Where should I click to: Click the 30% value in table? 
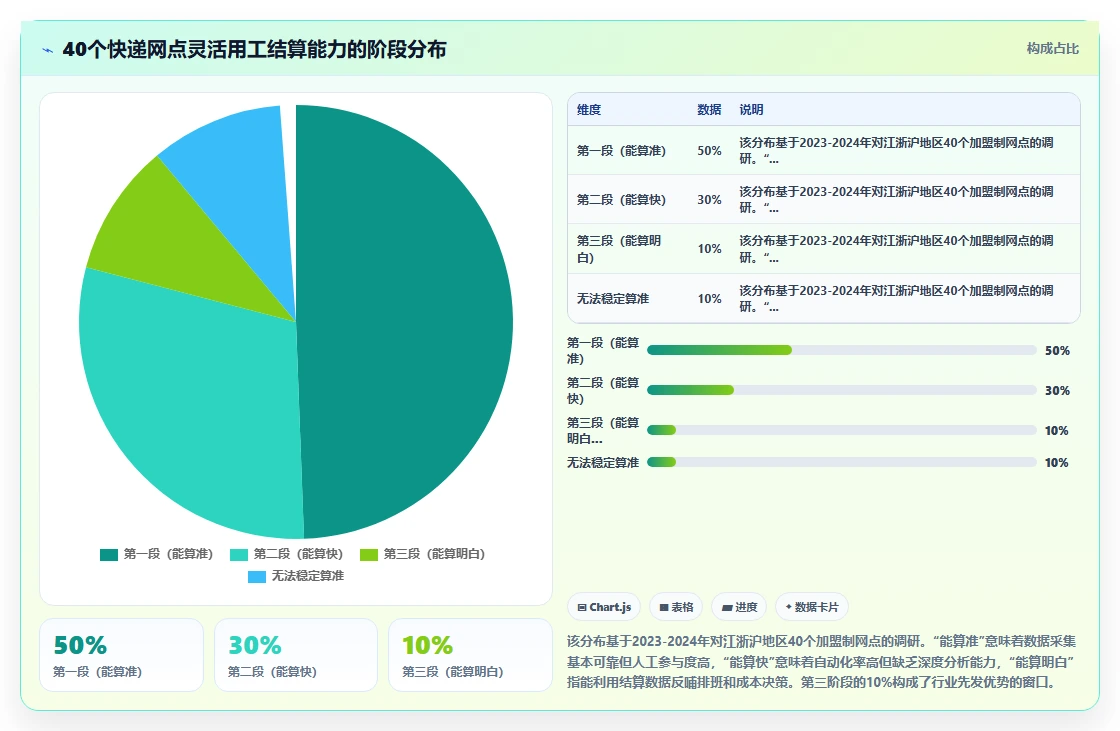[x=709, y=200]
